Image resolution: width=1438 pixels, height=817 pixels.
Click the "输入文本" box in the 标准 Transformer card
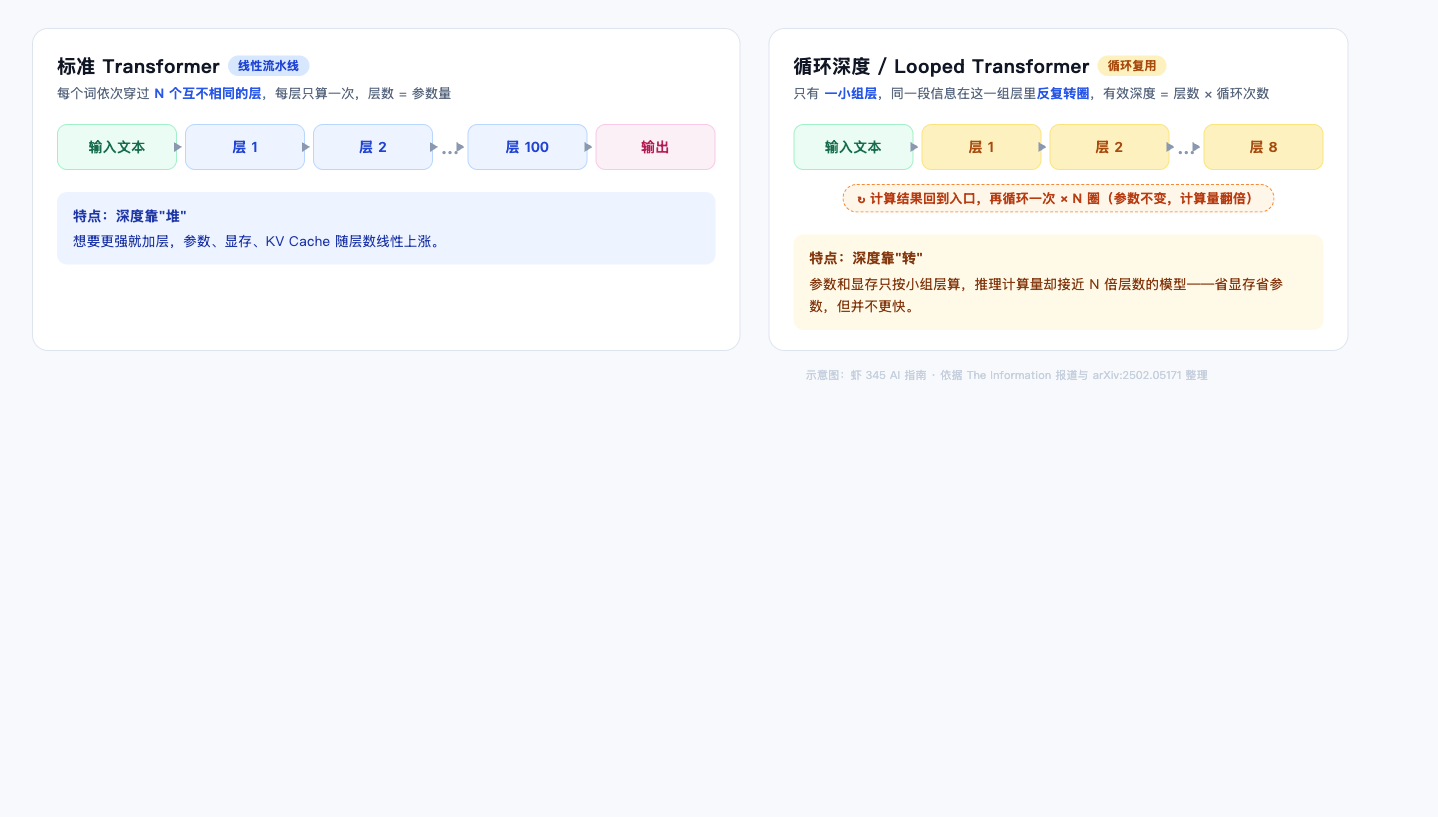(117, 147)
